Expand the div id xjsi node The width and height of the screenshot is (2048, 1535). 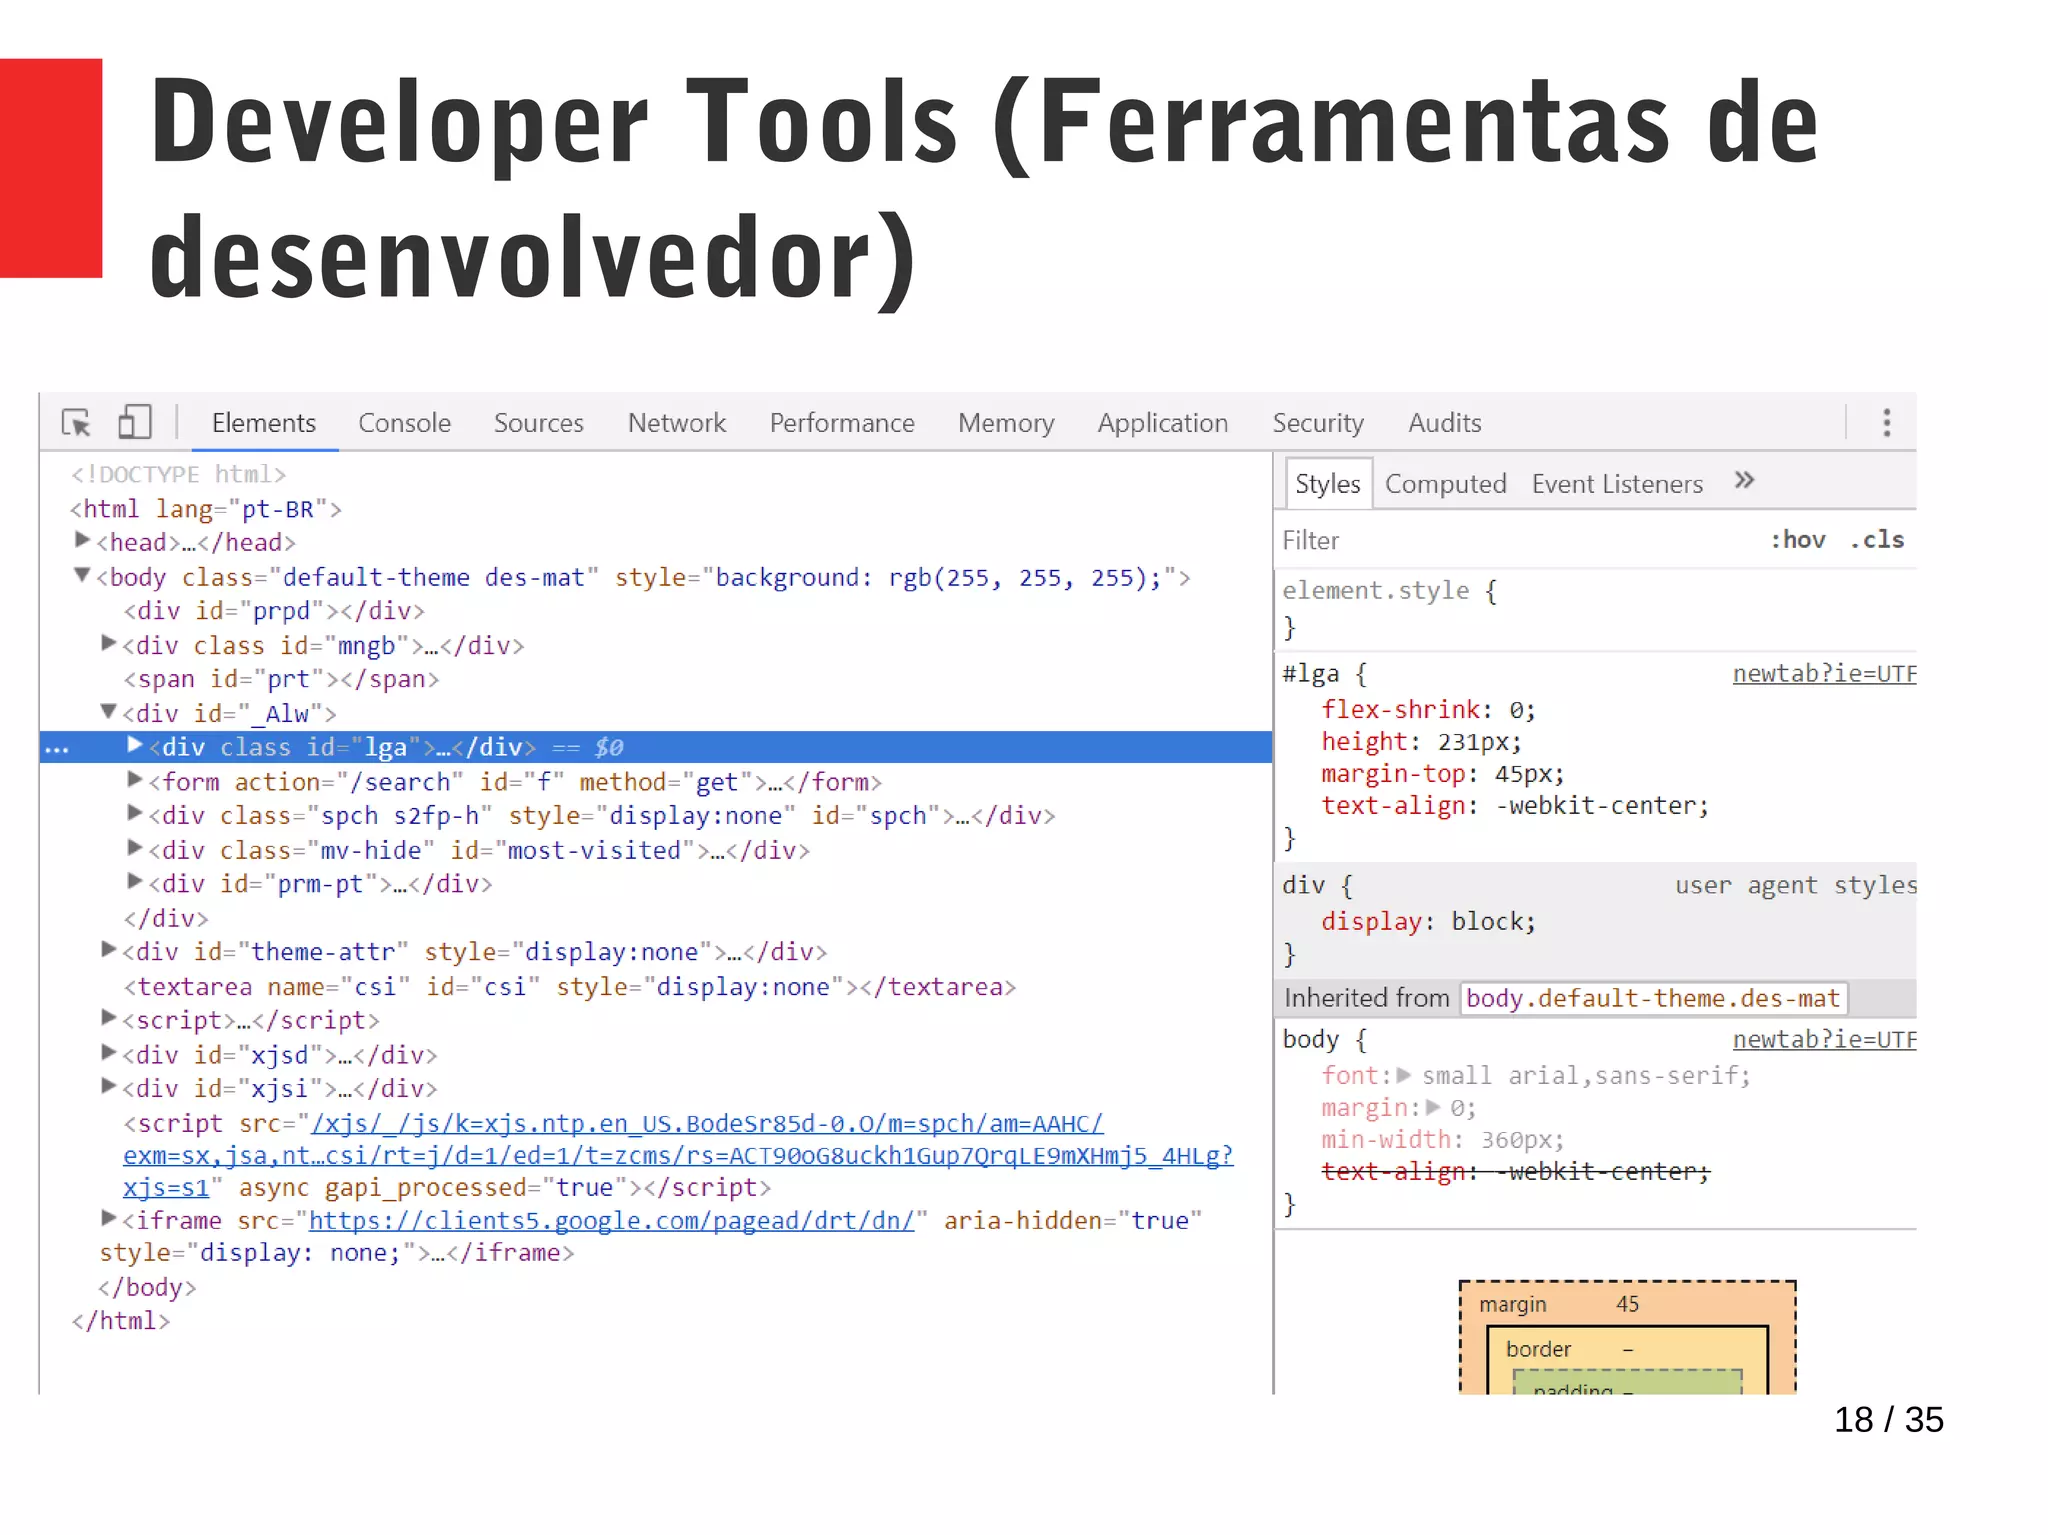(x=109, y=1086)
